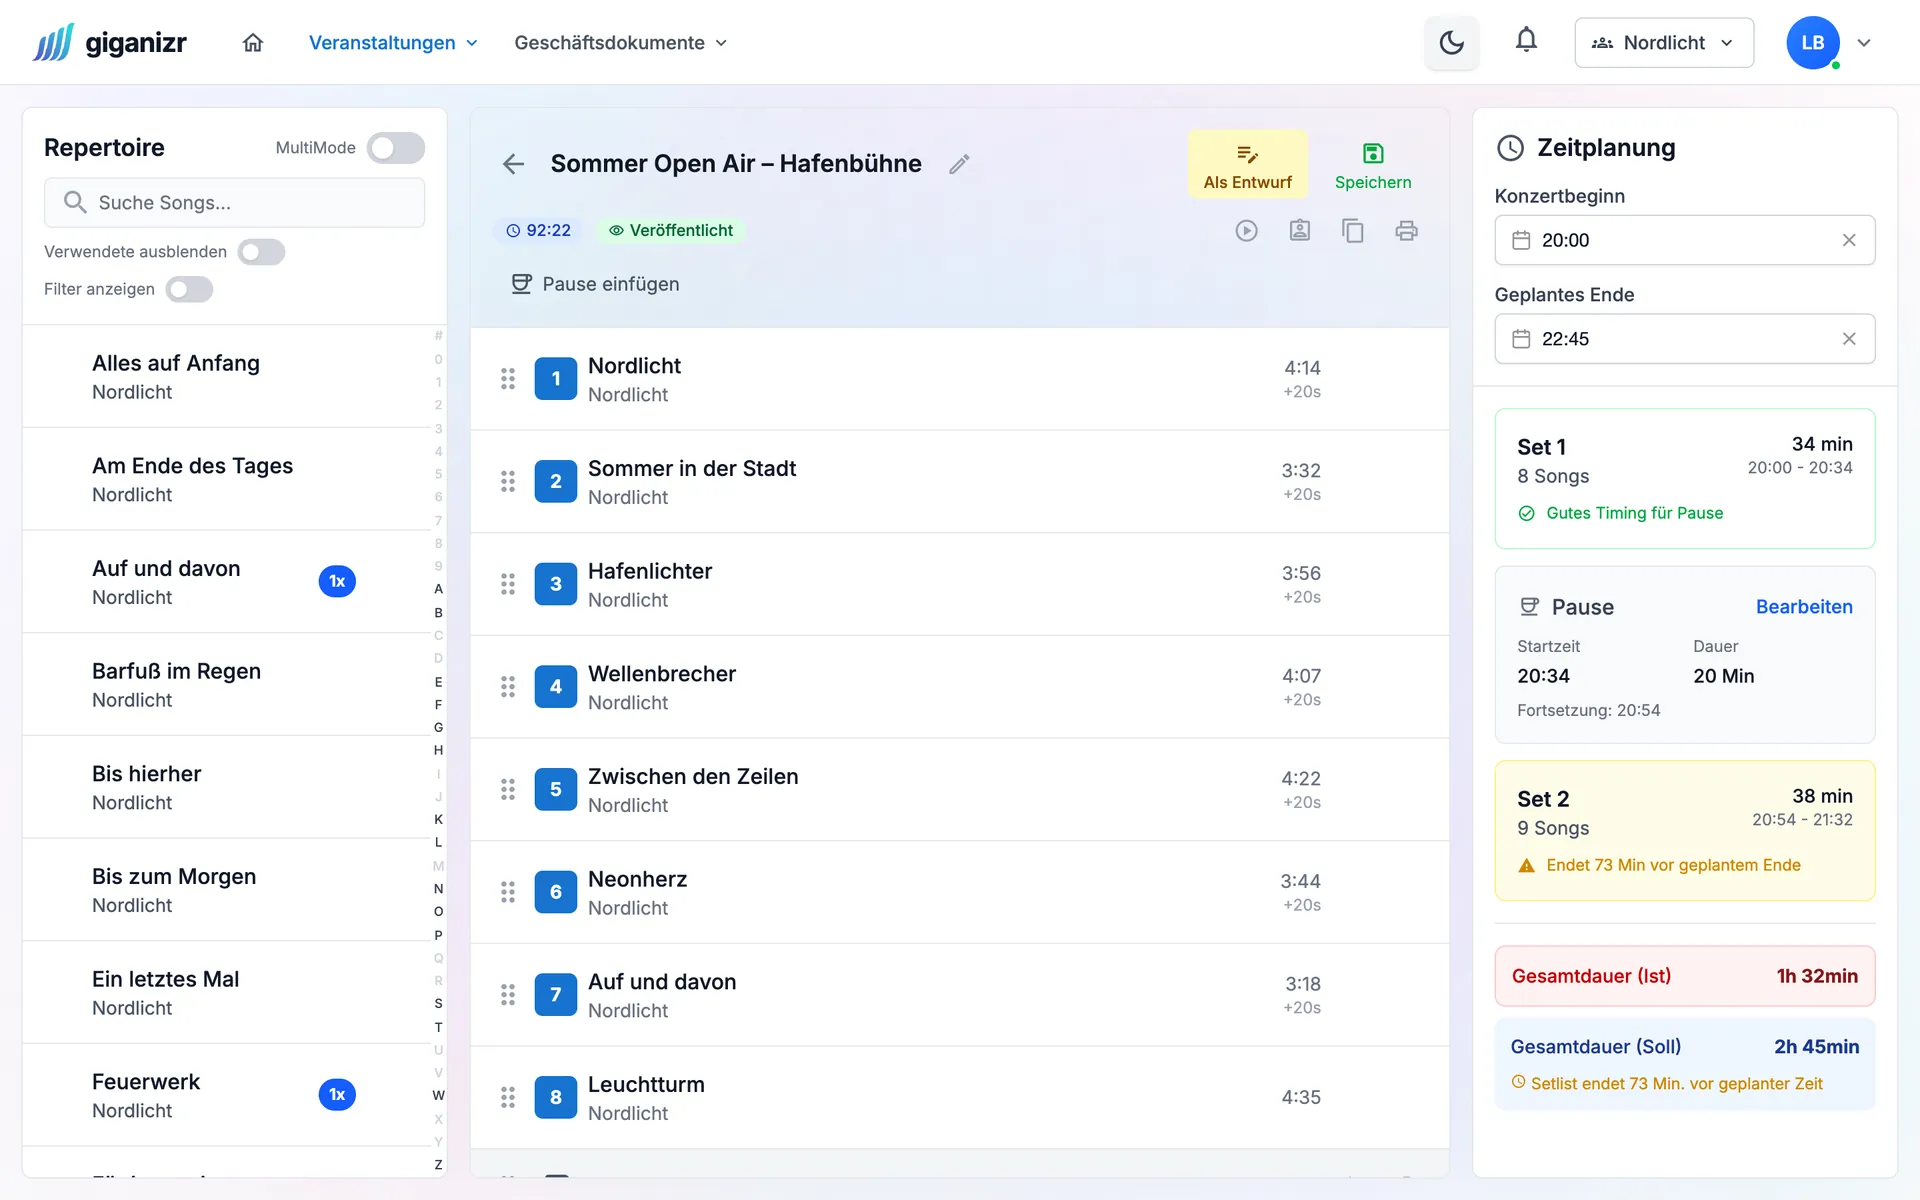This screenshot has width=1920, height=1200.
Task: Open notifications bell
Action: coord(1526,41)
